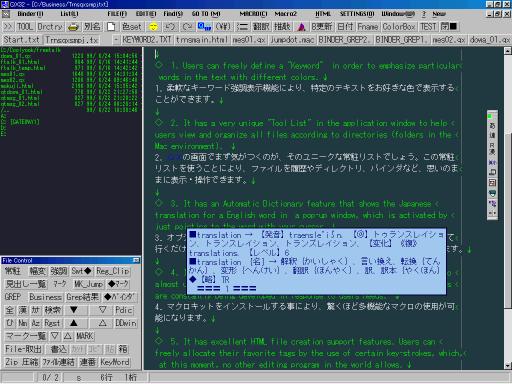
Task: Expand toolbar with the >> button
Action: click(x=8, y=27)
